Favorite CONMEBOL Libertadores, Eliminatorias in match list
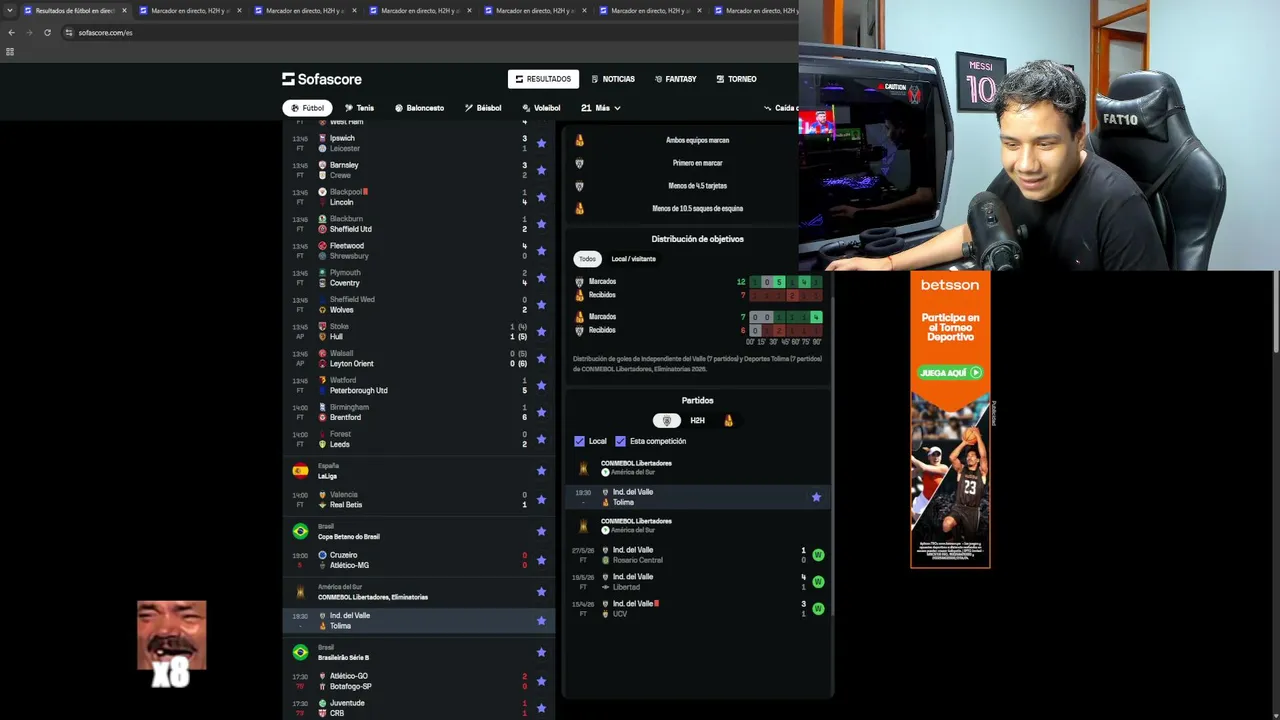This screenshot has height=720, width=1280. point(541,592)
